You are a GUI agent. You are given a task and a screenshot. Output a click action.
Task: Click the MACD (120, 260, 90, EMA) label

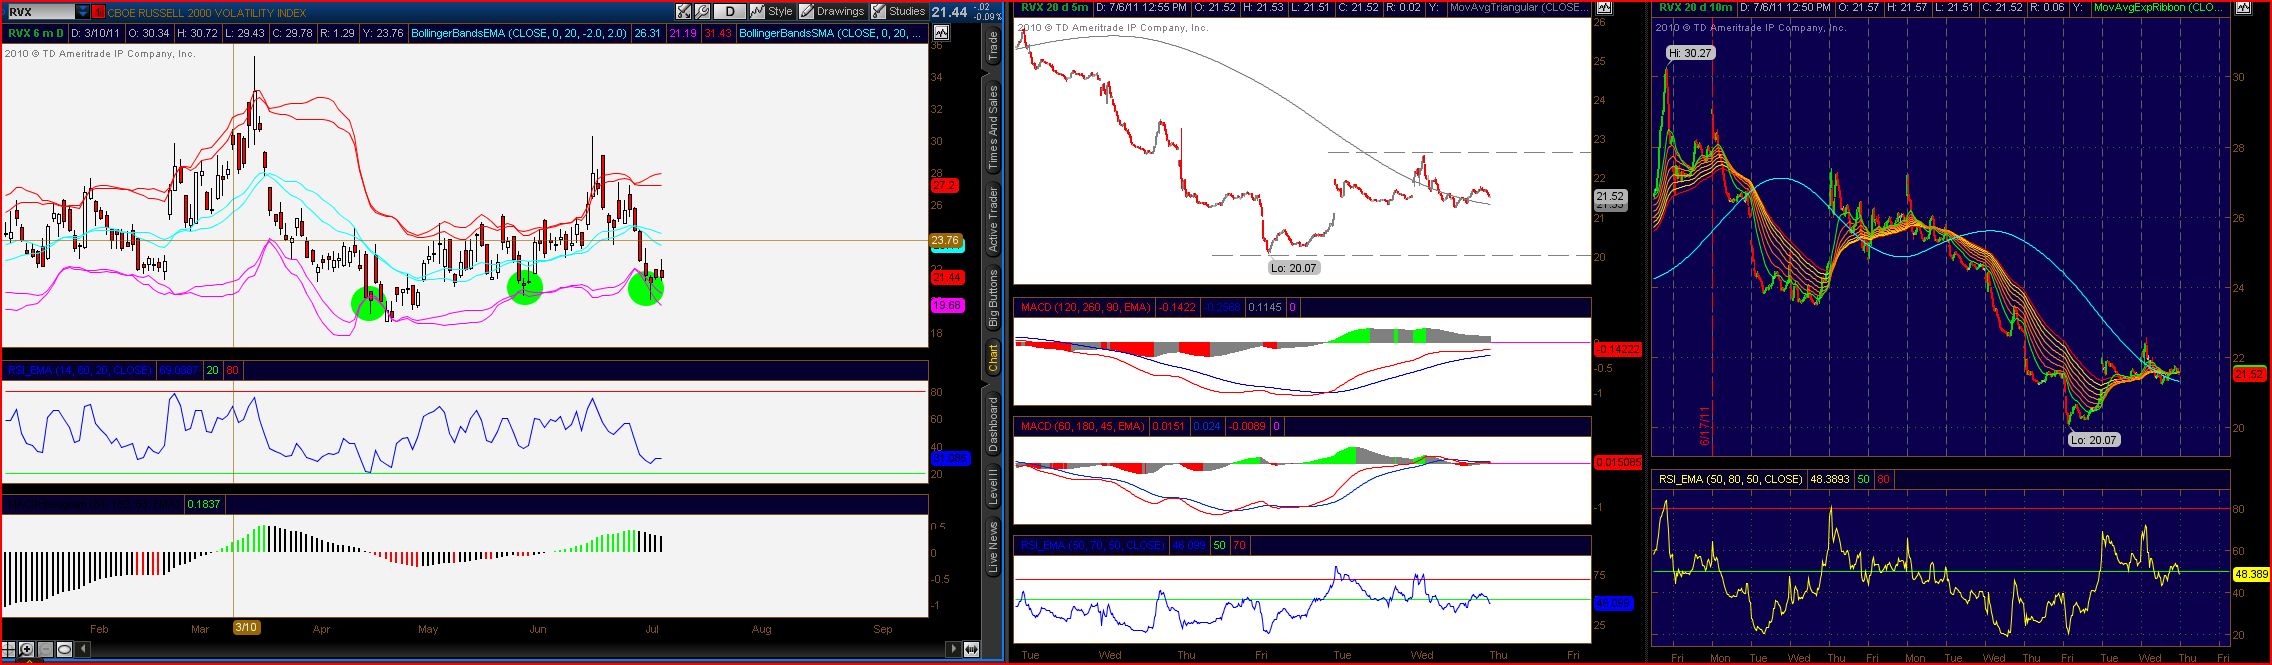point(1084,307)
